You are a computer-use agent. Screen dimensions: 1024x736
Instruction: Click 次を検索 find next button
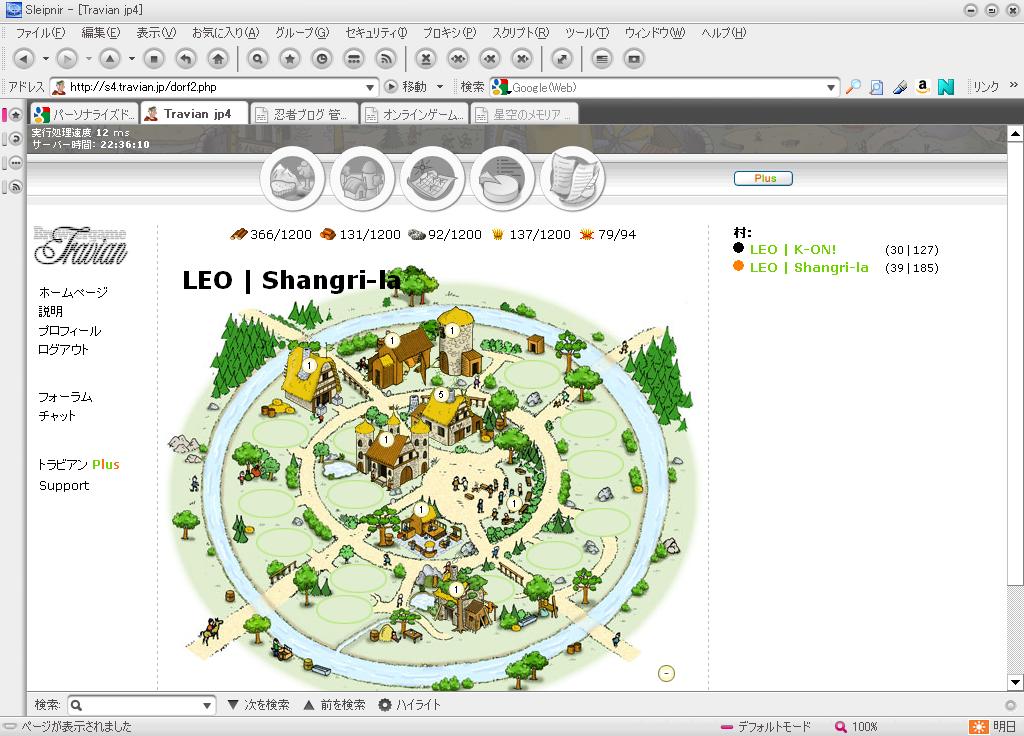[x=259, y=705]
